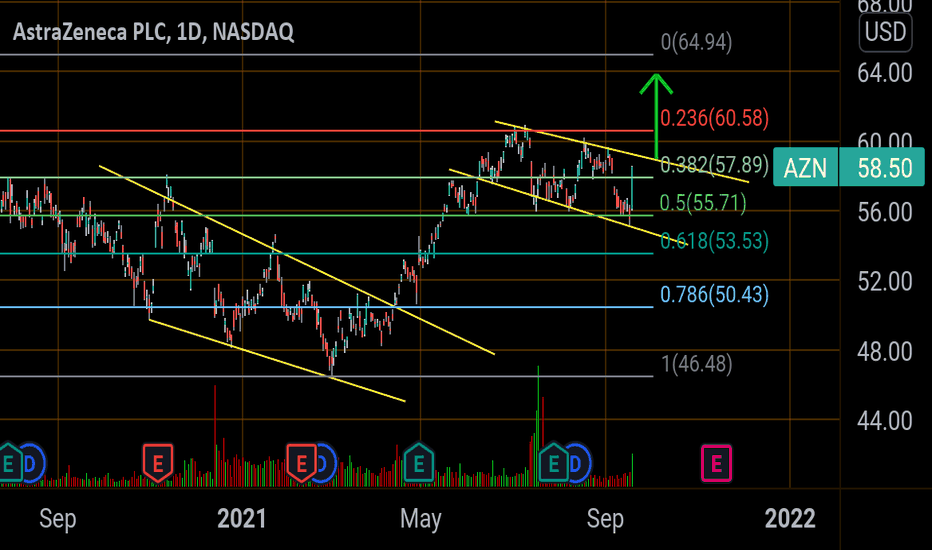The image size is (932, 550).
Task: Click the 64.00 price axis value
Action: 884,73
